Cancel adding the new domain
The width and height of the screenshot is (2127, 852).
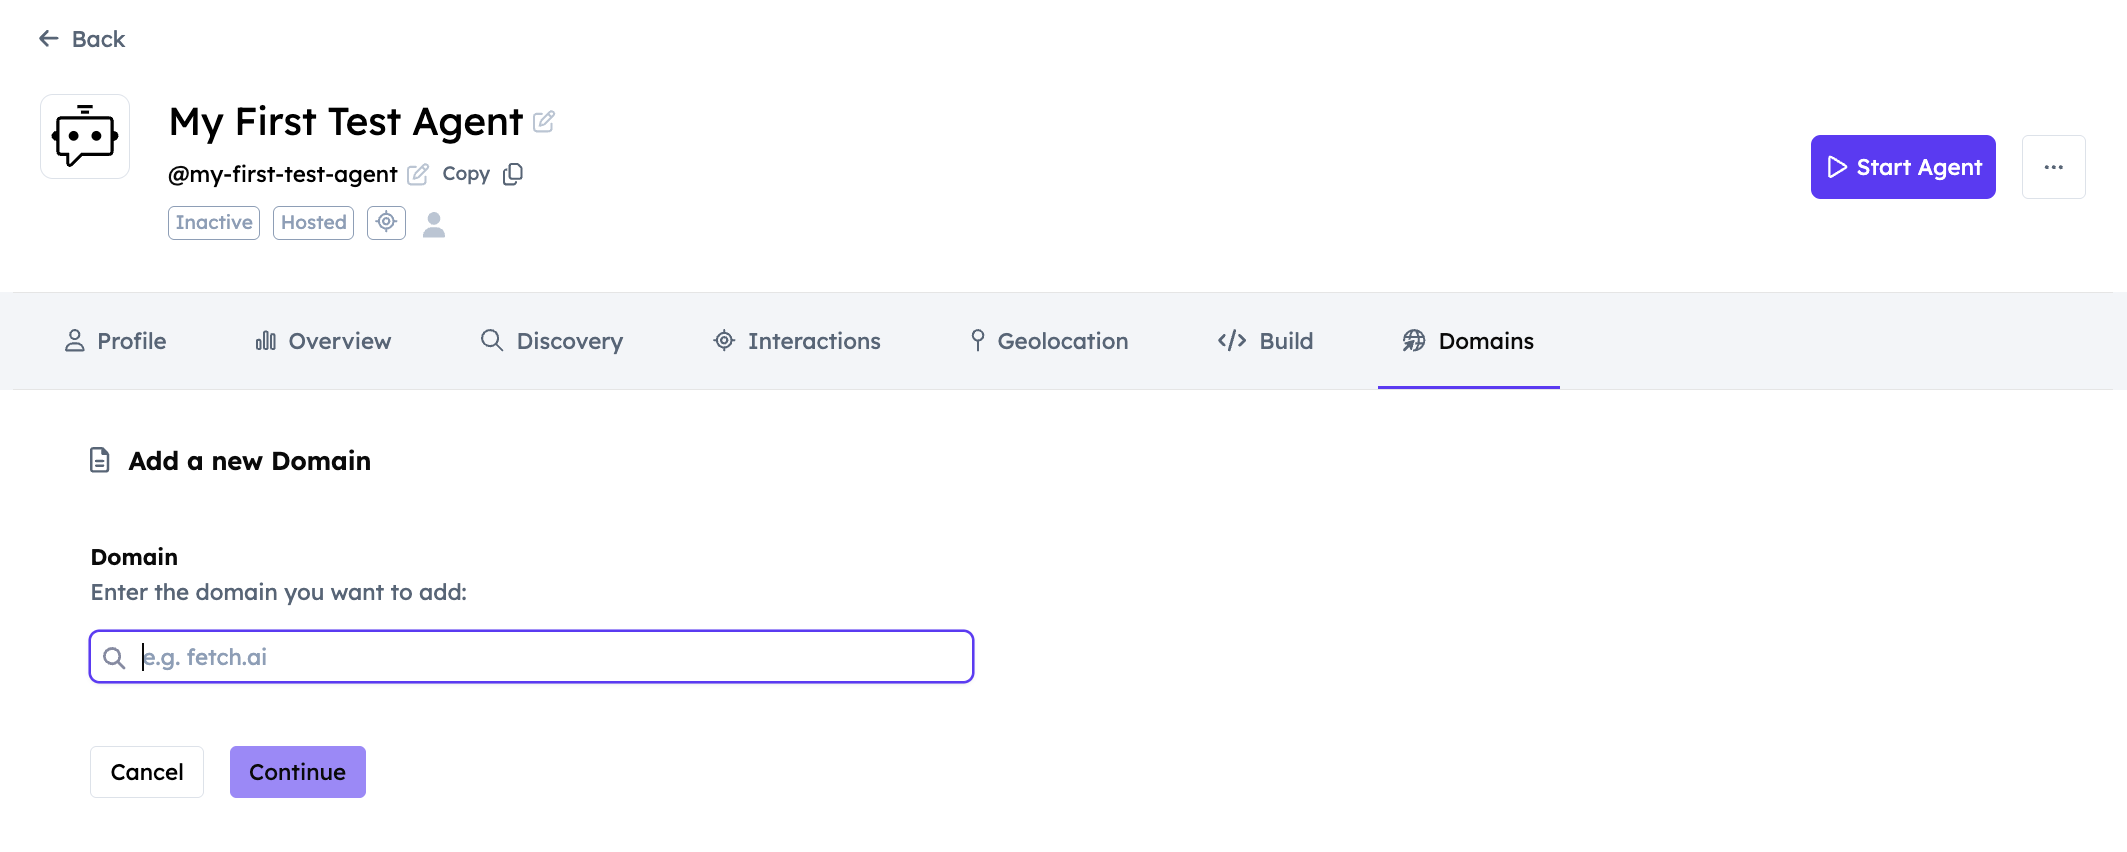tap(147, 772)
